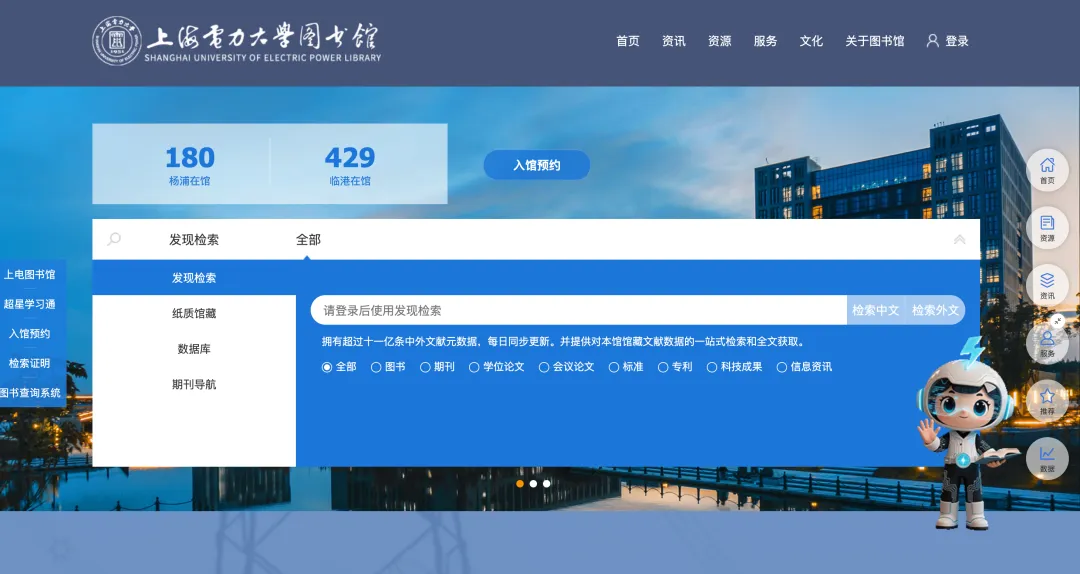Click the search input field
The image size is (1080, 574).
[x=579, y=310]
